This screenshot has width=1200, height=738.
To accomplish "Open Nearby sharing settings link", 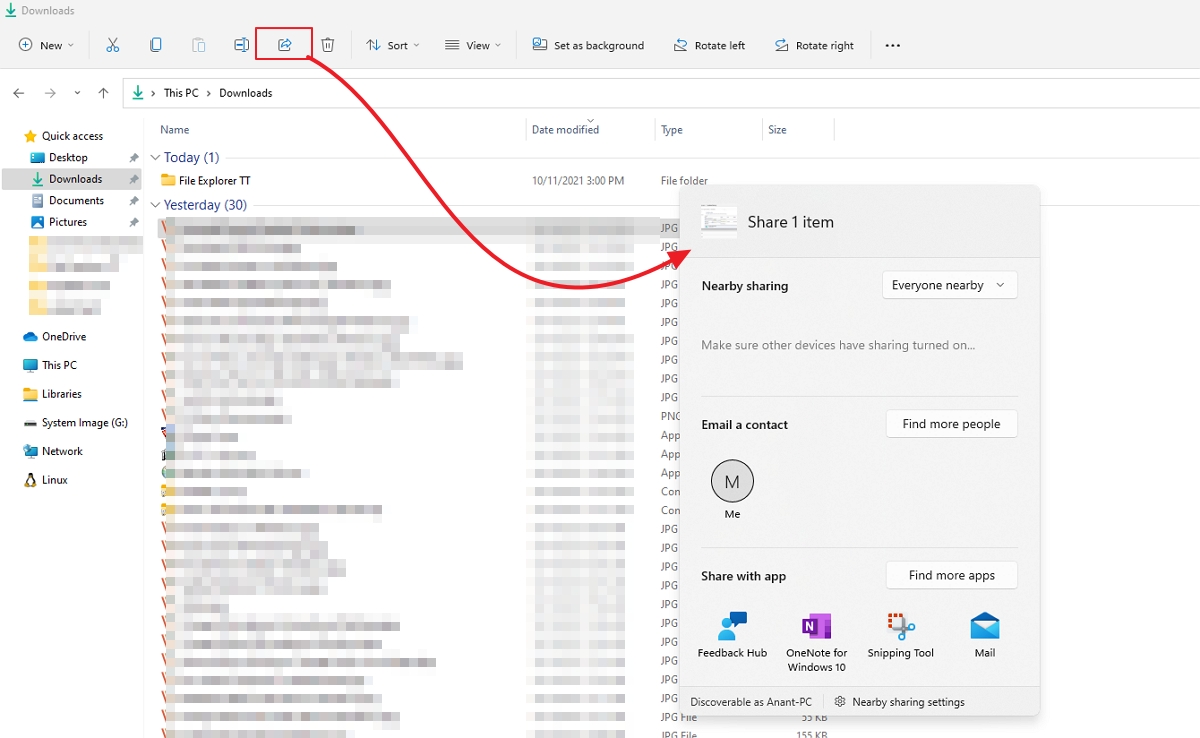I will tap(899, 702).
